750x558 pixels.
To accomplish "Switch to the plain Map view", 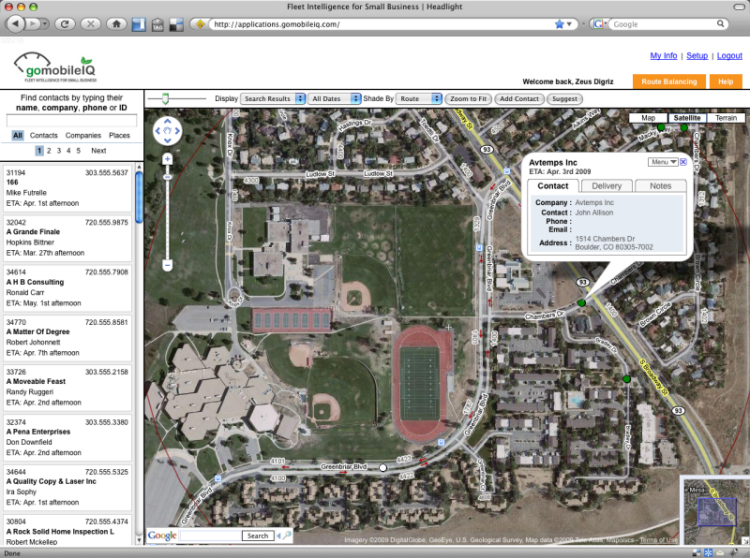I will (648, 118).
